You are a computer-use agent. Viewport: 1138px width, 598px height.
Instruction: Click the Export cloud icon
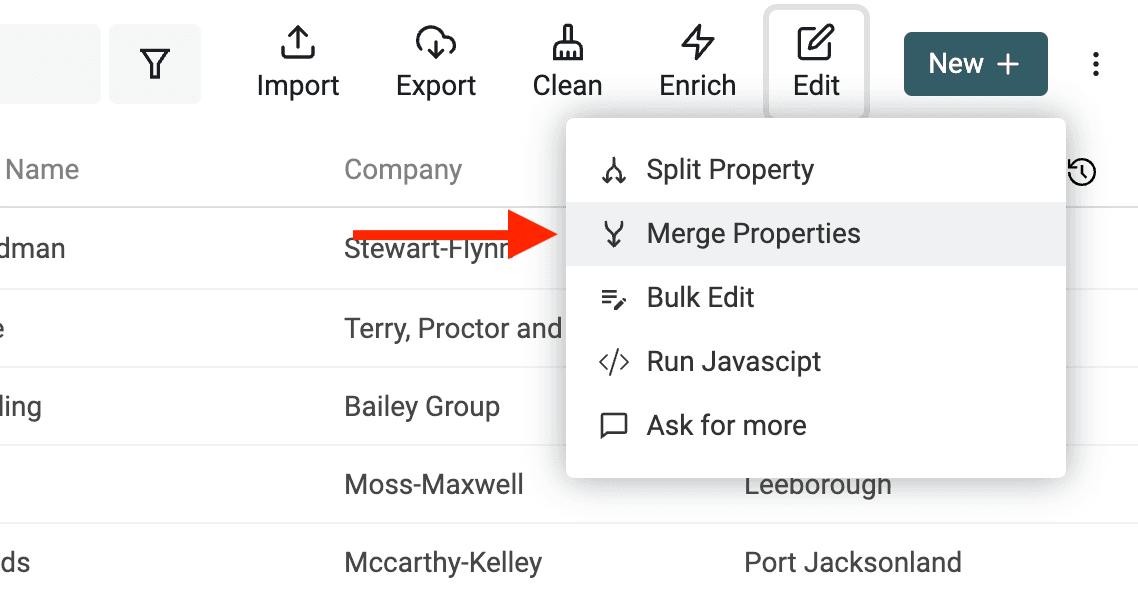tap(435, 43)
